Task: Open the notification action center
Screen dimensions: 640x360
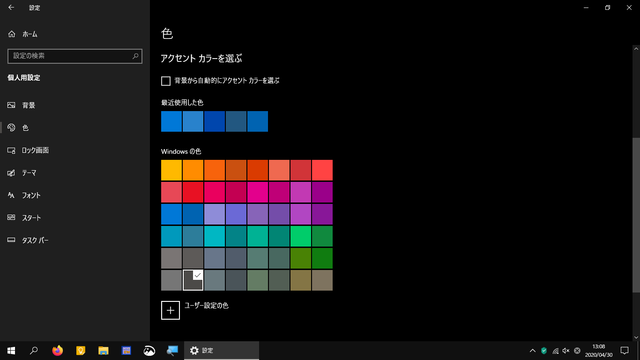Action: click(x=624, y=351)
